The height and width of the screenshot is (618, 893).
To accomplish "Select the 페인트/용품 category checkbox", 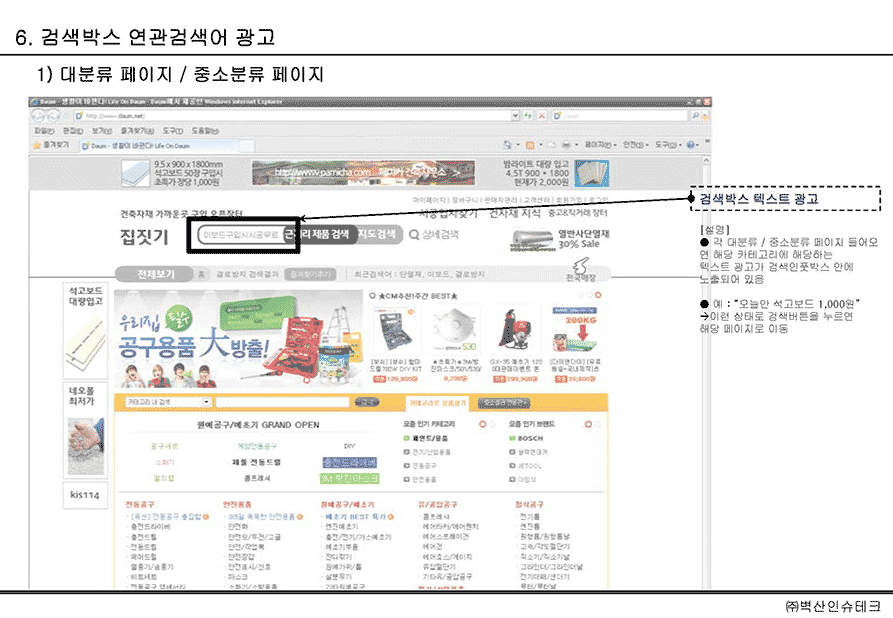I will 407,437.
